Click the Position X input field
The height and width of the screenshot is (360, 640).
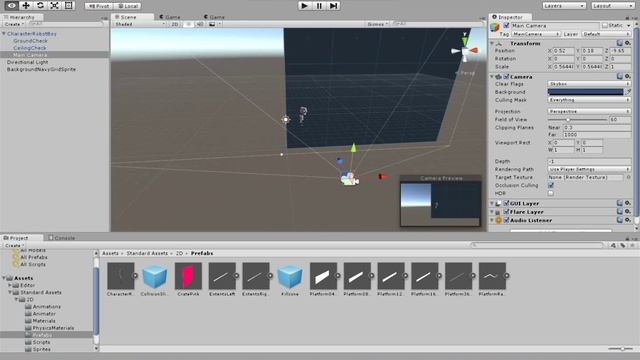click(x=563, y=51)
